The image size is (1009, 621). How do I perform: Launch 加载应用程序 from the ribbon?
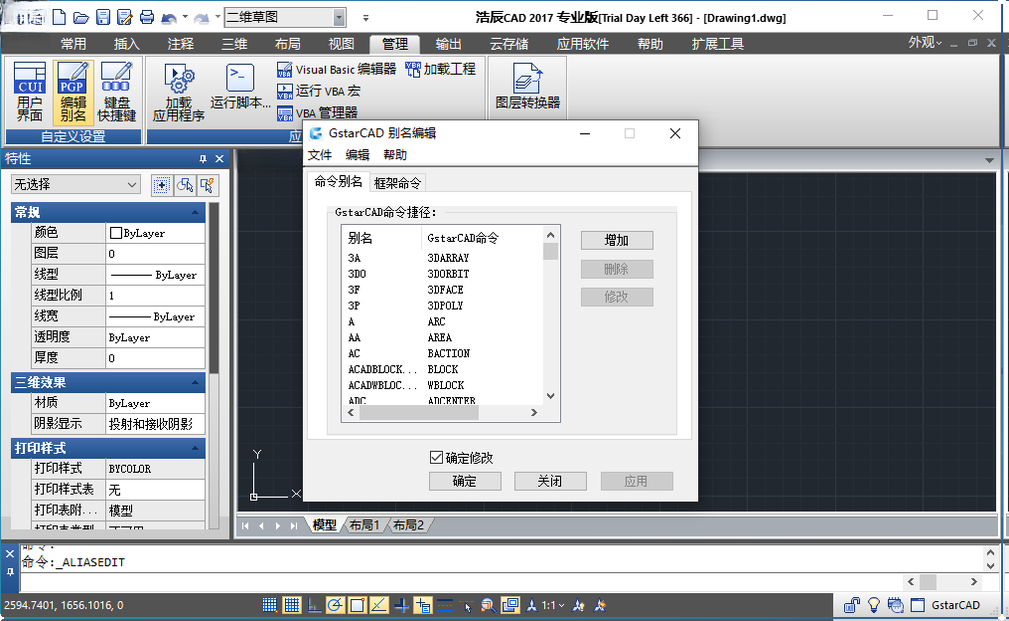point(178,92)
